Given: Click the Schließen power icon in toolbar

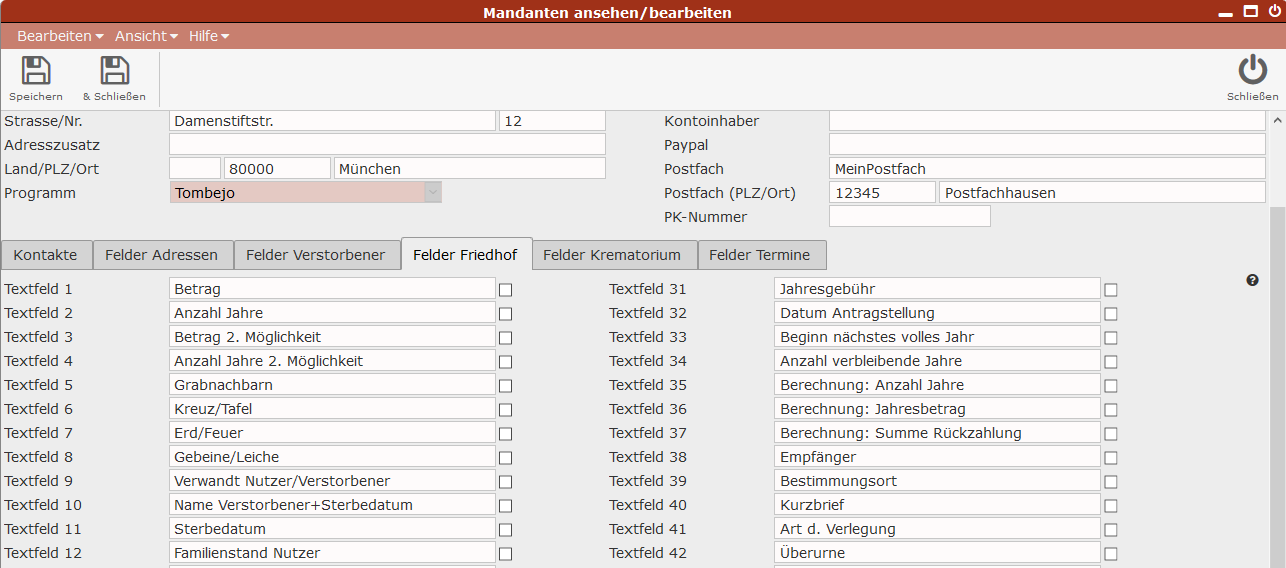Looking at the screenshot, I should 1252,71.
